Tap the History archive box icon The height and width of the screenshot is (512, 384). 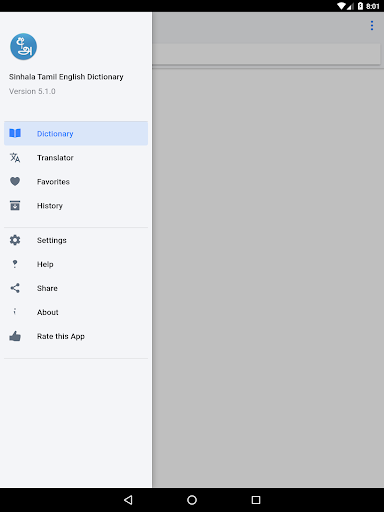(15, 205)
